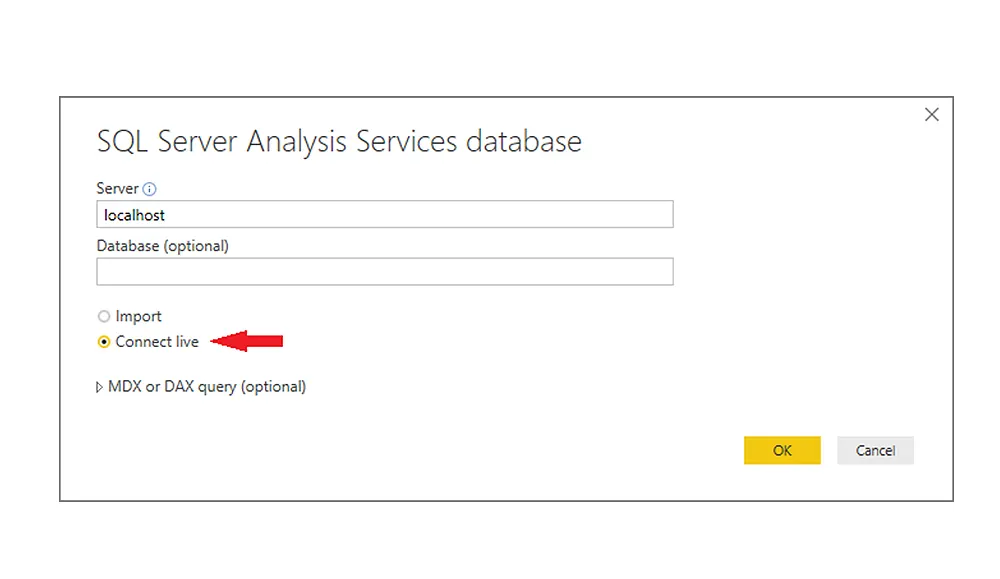Click the dialog title heading text
The width and height of the screenshot is (1000, 579).
pos(339,141)
